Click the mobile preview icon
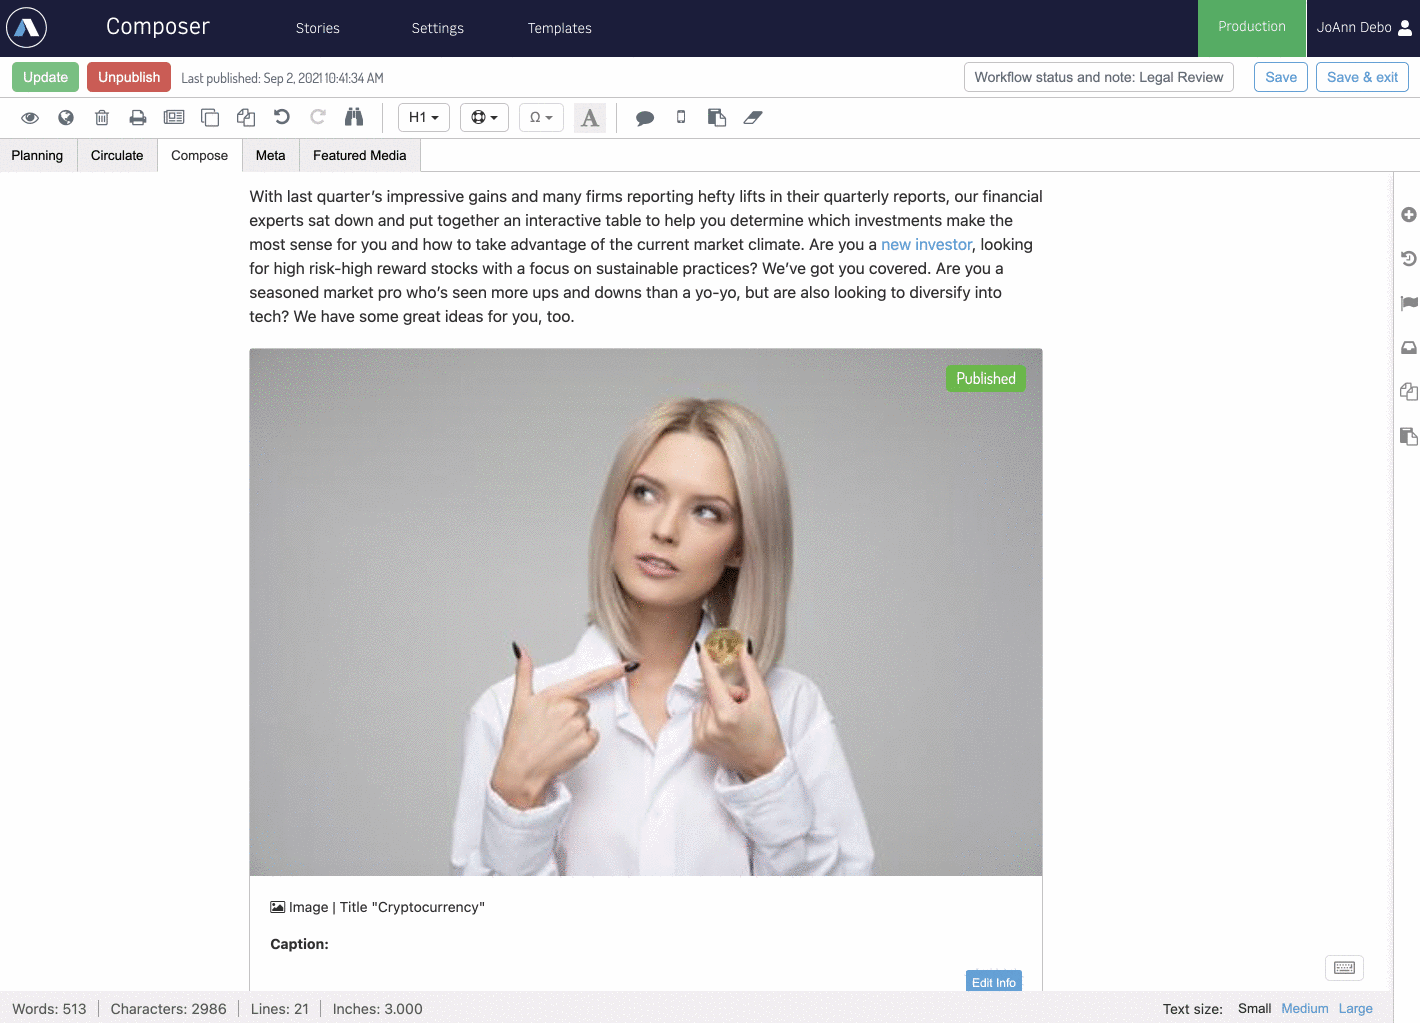1420x1023 pixels. click(681, 117)
